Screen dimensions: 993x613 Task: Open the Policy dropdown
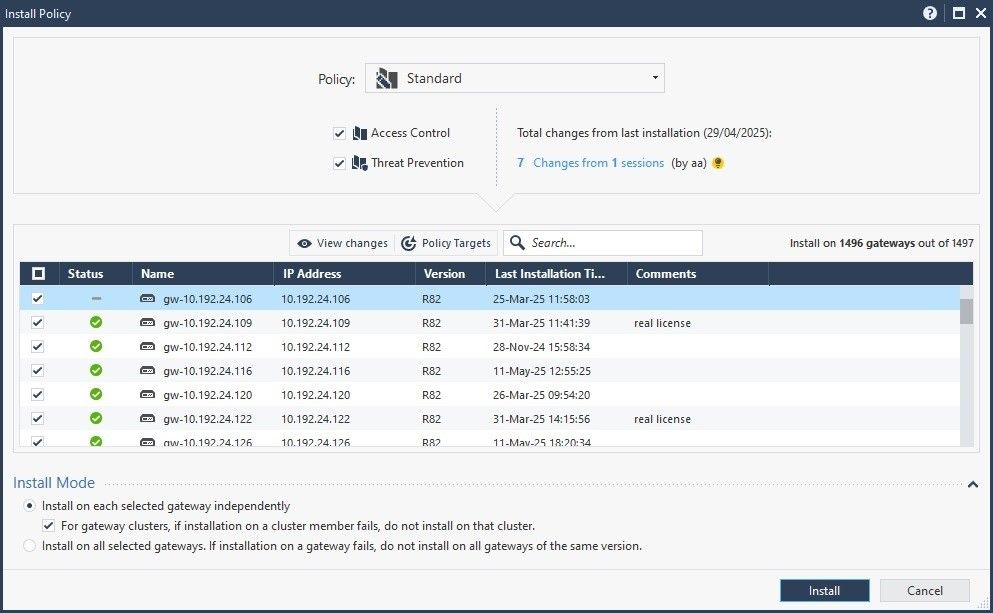coord(515,78)
